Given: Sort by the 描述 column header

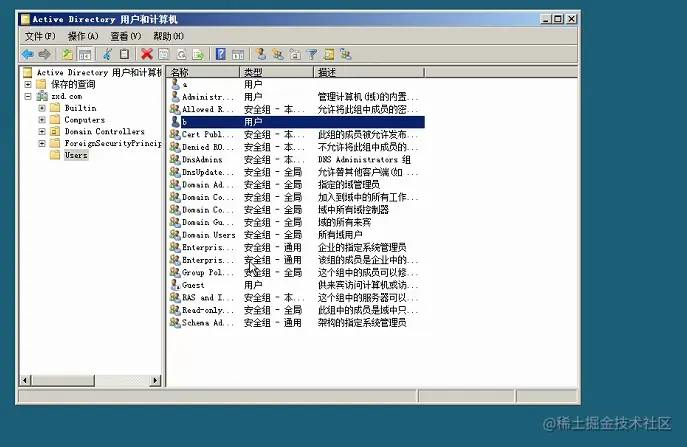Looking at the screenshot, I should click(x=369, y=72).
